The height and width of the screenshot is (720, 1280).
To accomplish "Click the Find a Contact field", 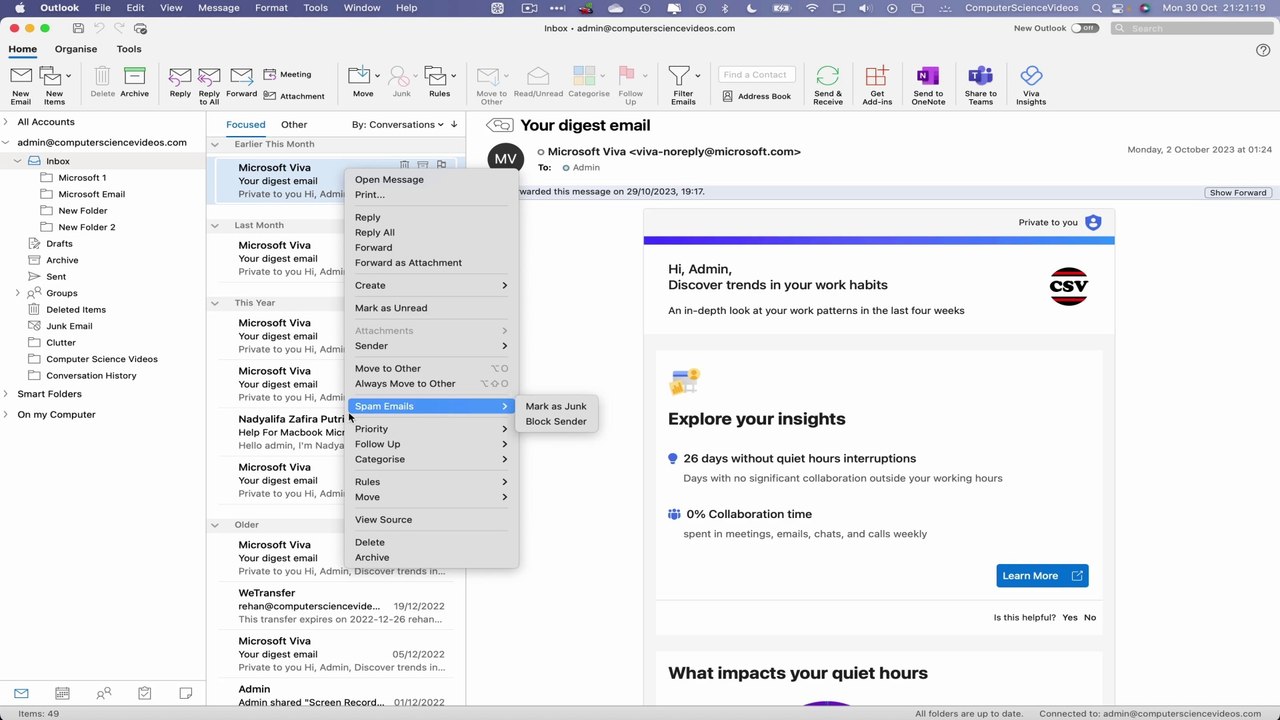I will (x=757, y=74).
